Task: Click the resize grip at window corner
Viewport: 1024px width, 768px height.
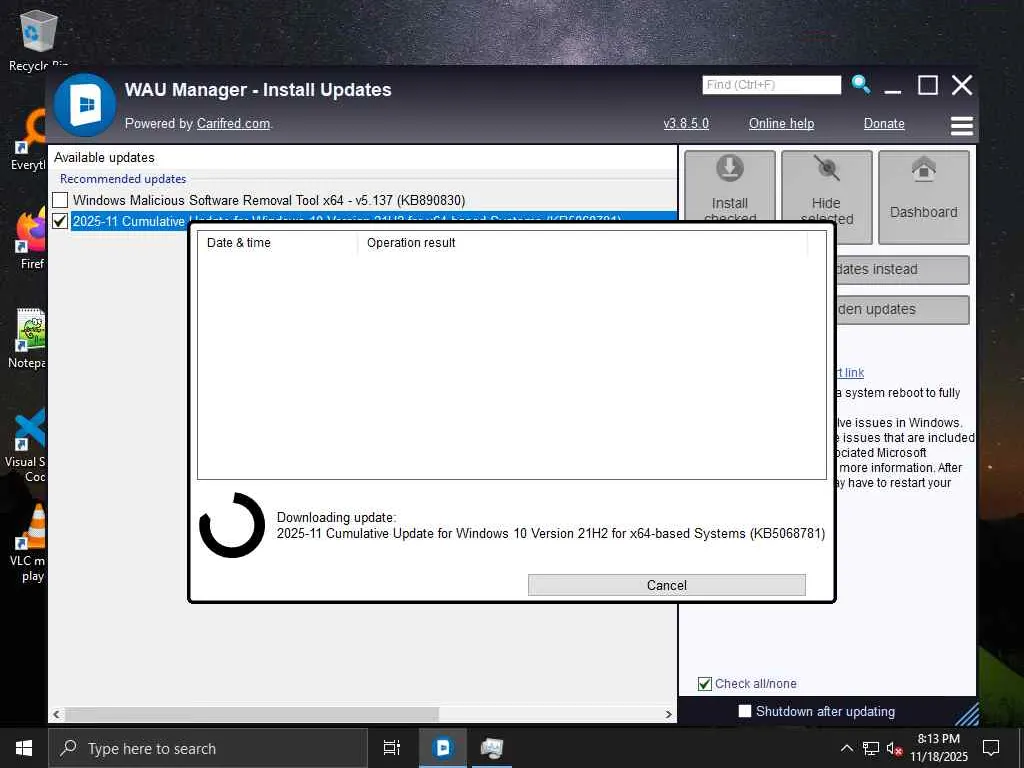Action: point(967,714)
